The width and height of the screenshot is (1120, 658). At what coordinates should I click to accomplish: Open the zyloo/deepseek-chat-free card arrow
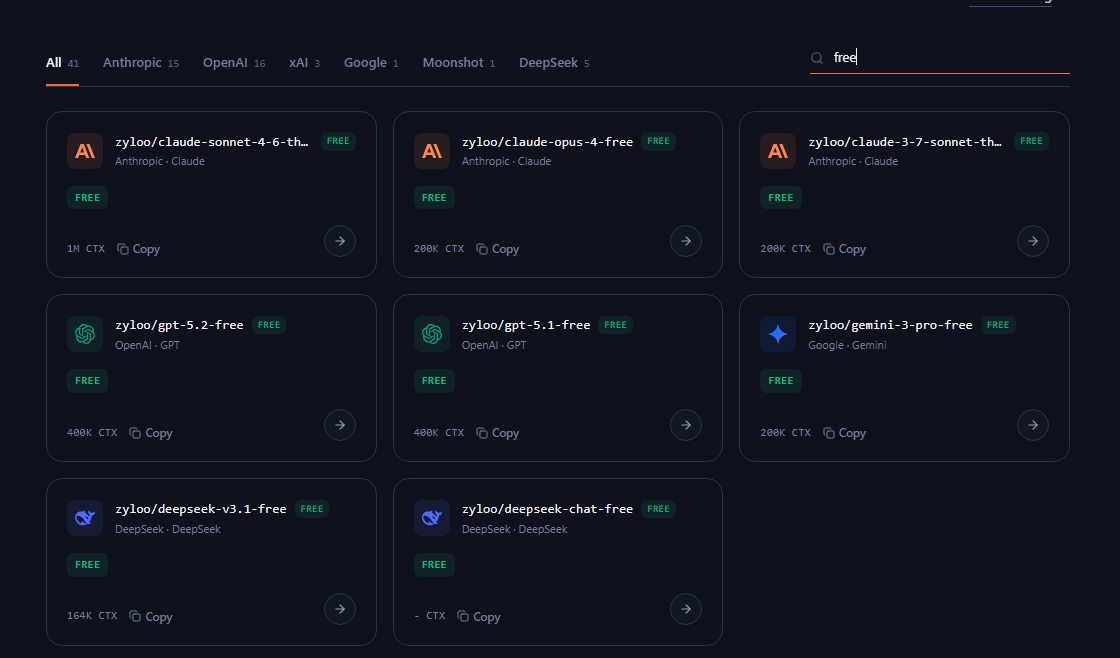(686, 609)
